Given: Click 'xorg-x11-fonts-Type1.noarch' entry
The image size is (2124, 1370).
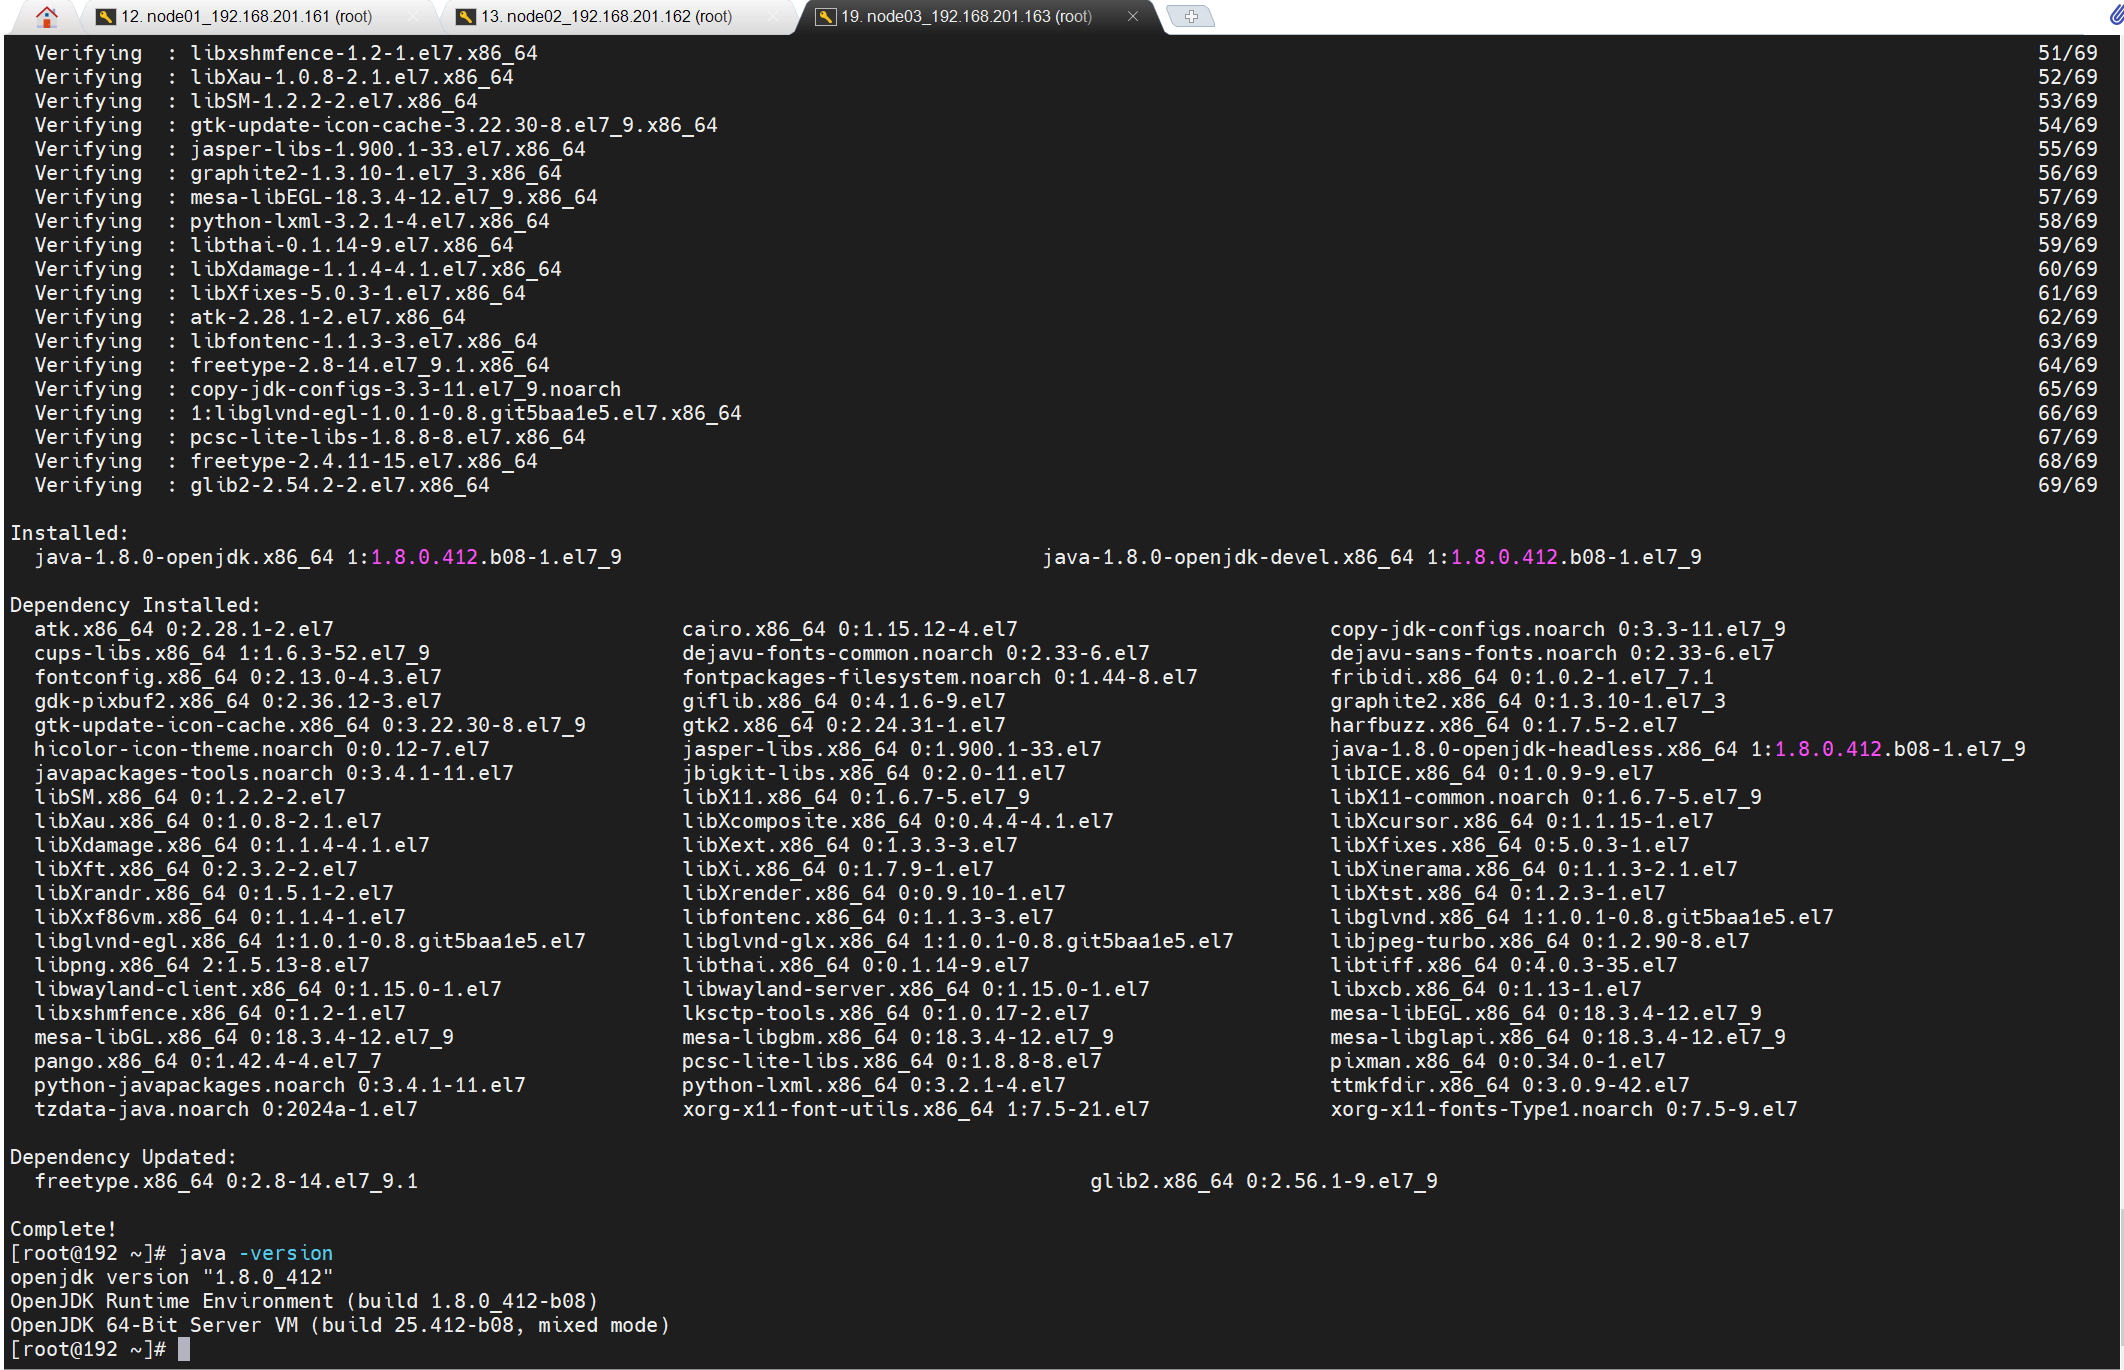Looking at the screenshot, I should click(x=1564, y=1109).
